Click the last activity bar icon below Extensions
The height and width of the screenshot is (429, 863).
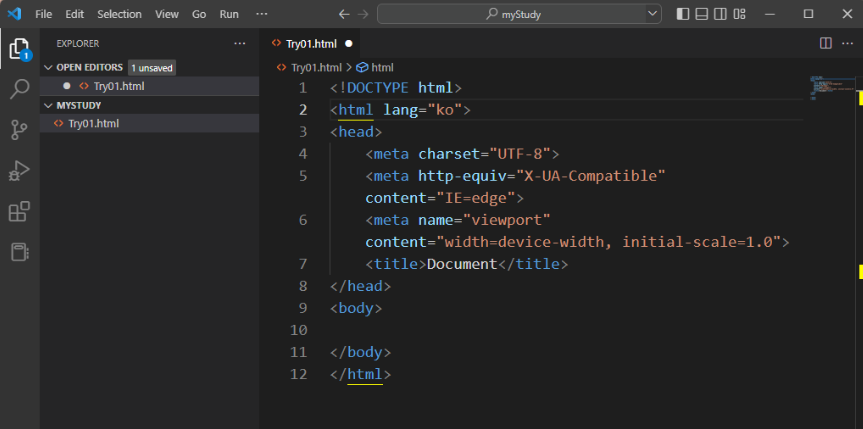pos(19,252)
